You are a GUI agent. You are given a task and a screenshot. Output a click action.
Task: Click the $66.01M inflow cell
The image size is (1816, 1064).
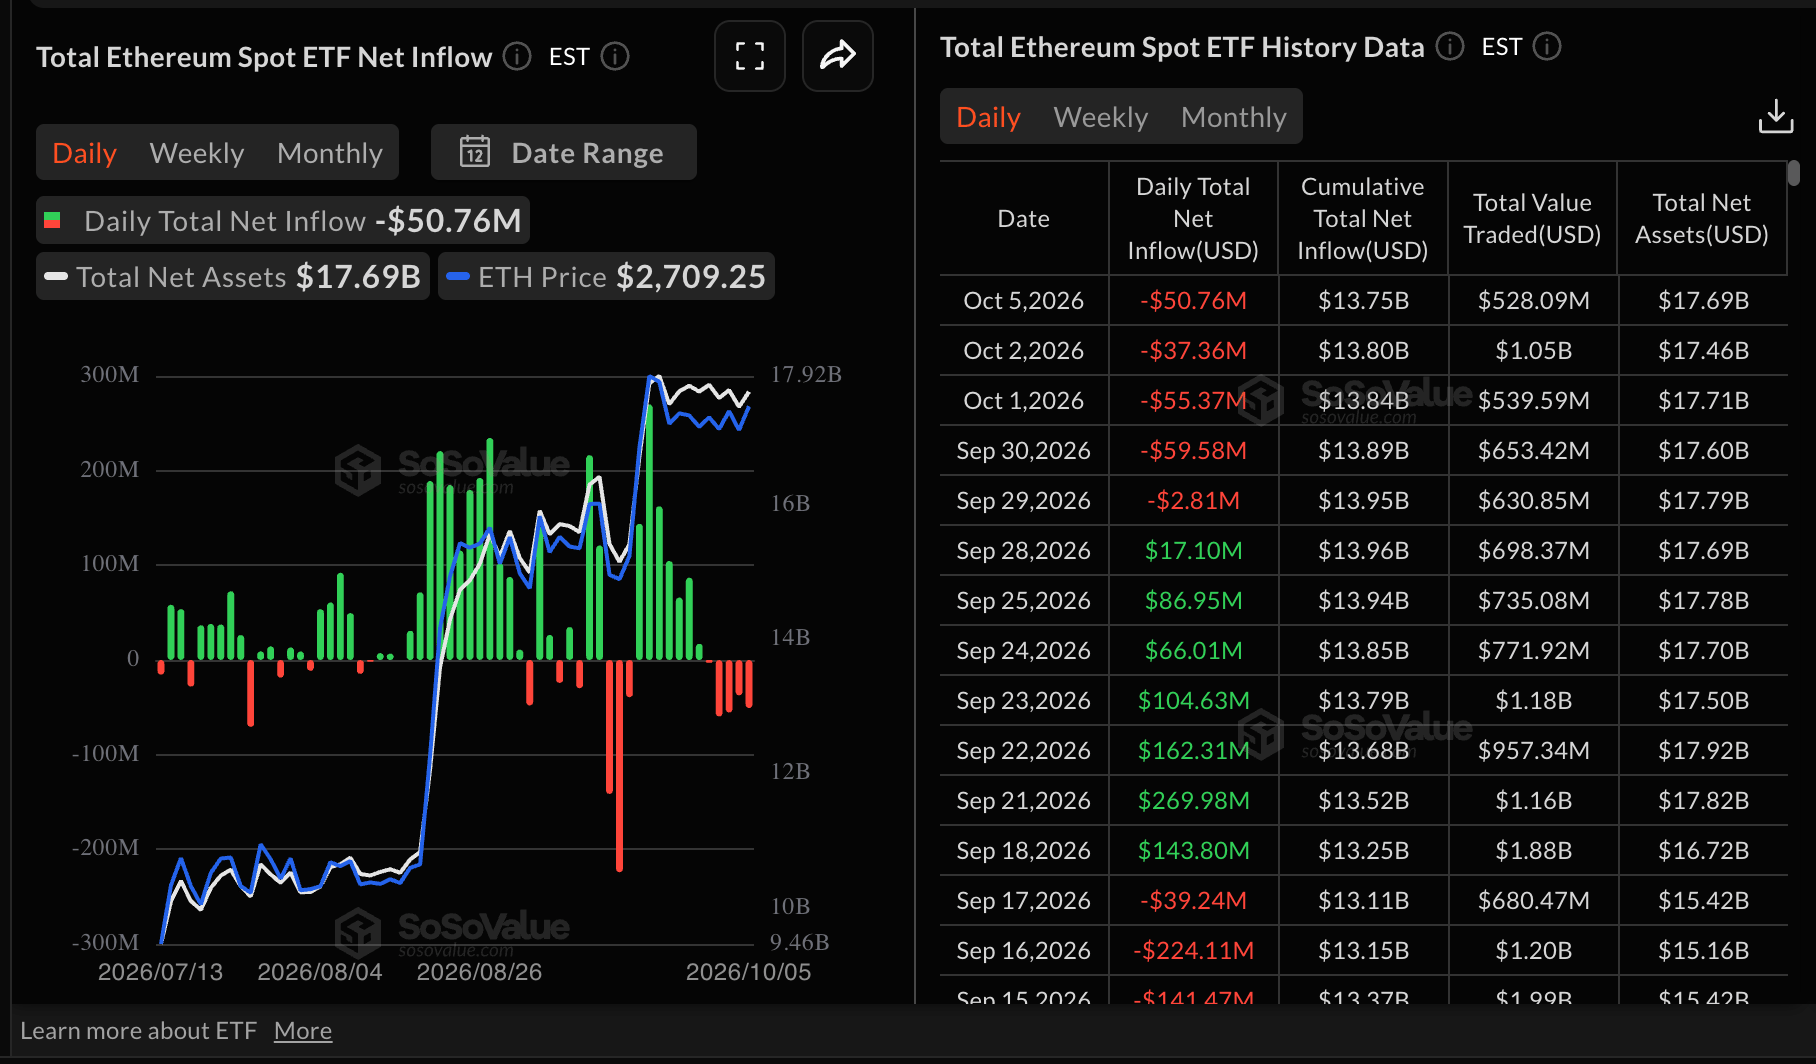[1193, 650]
